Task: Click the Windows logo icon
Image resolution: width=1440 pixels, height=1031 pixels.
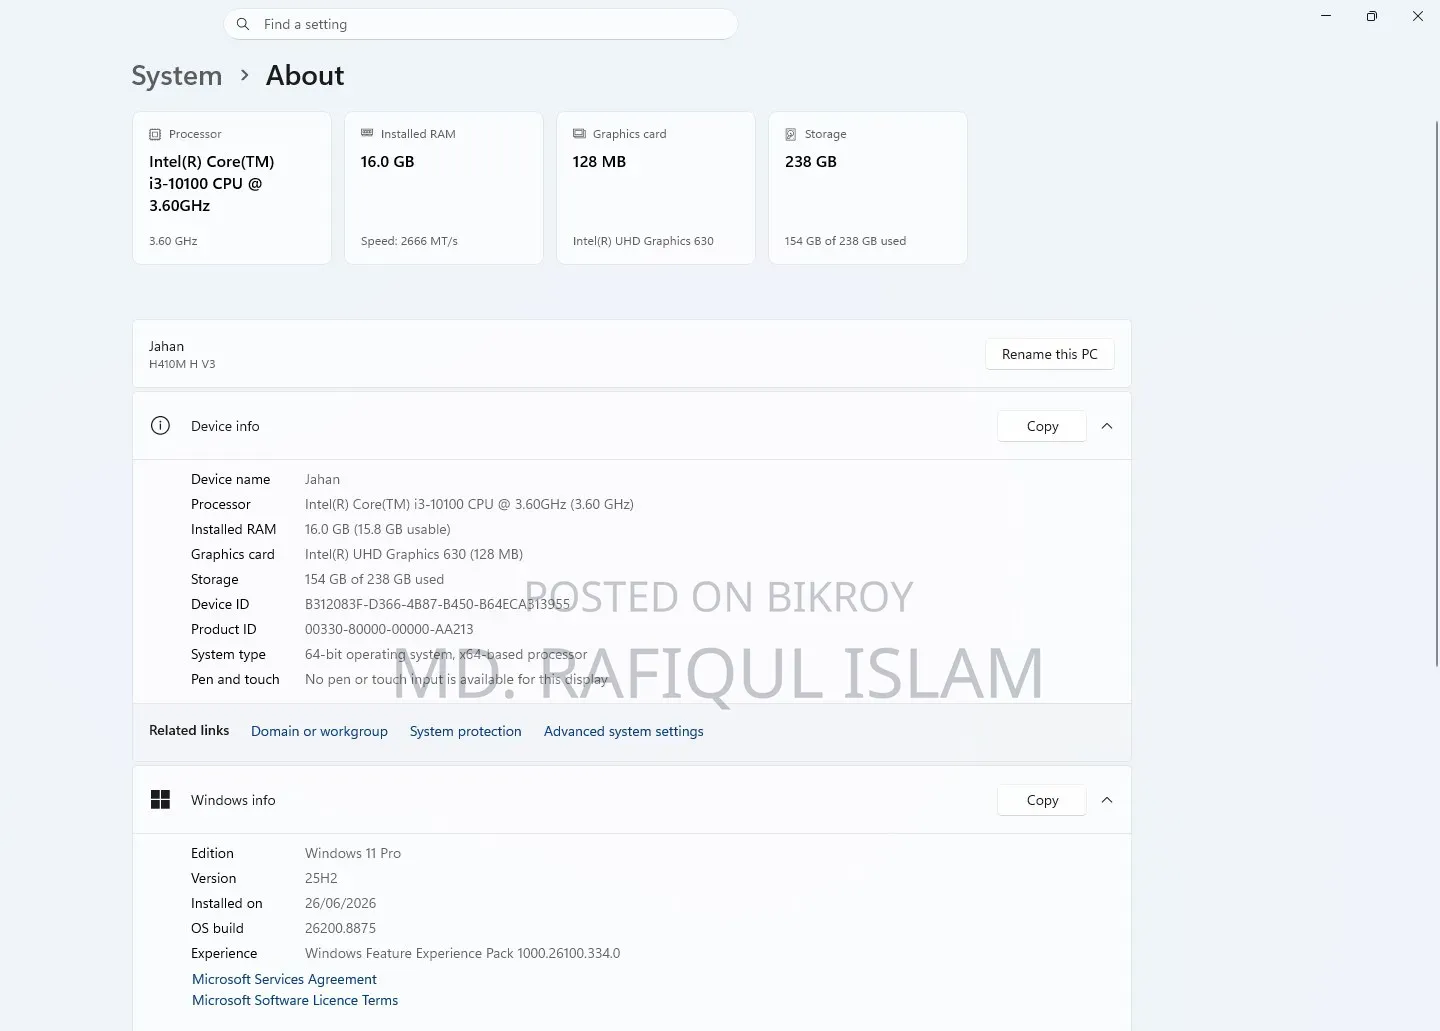Action: [x=160, y=800]
